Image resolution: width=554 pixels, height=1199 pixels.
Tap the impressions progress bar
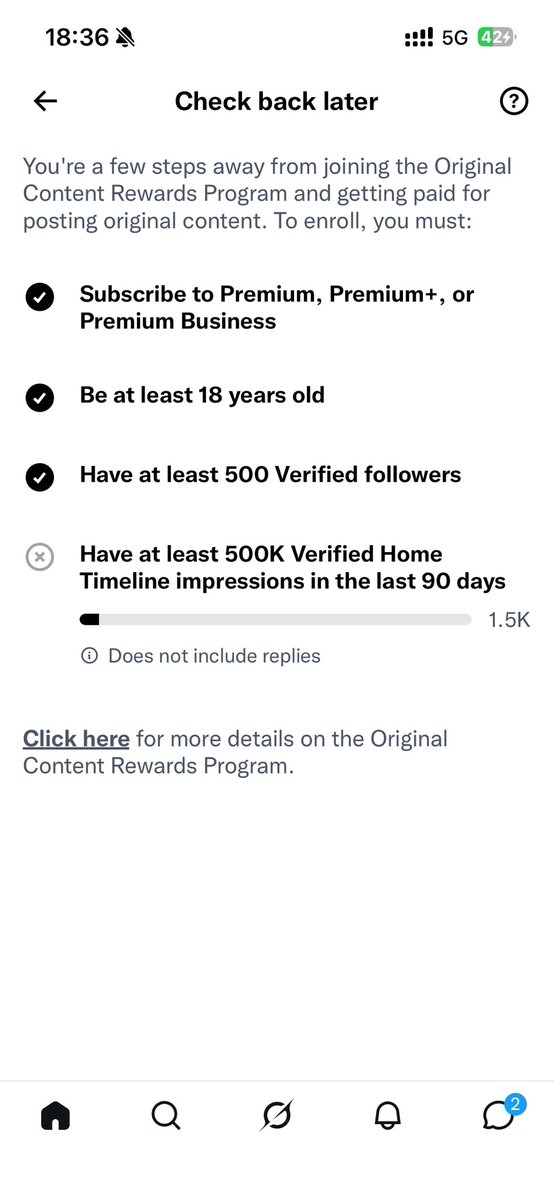point(275,619)
